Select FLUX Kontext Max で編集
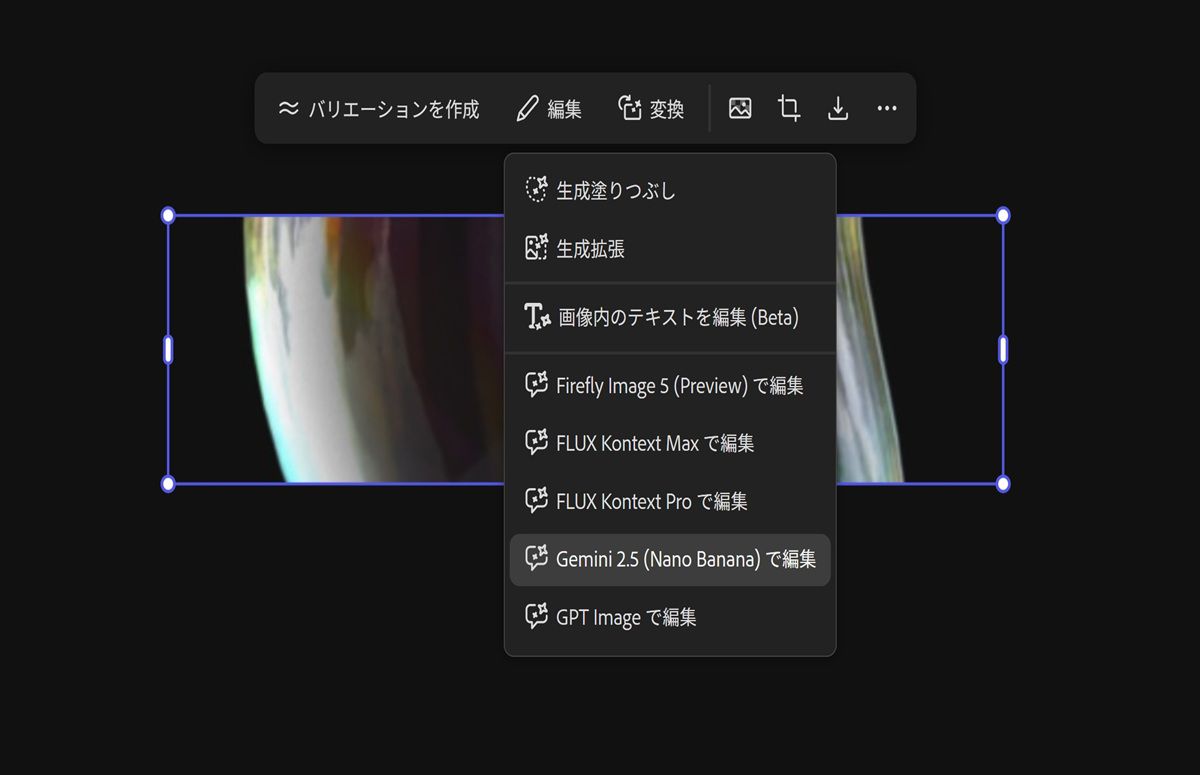 670,443
